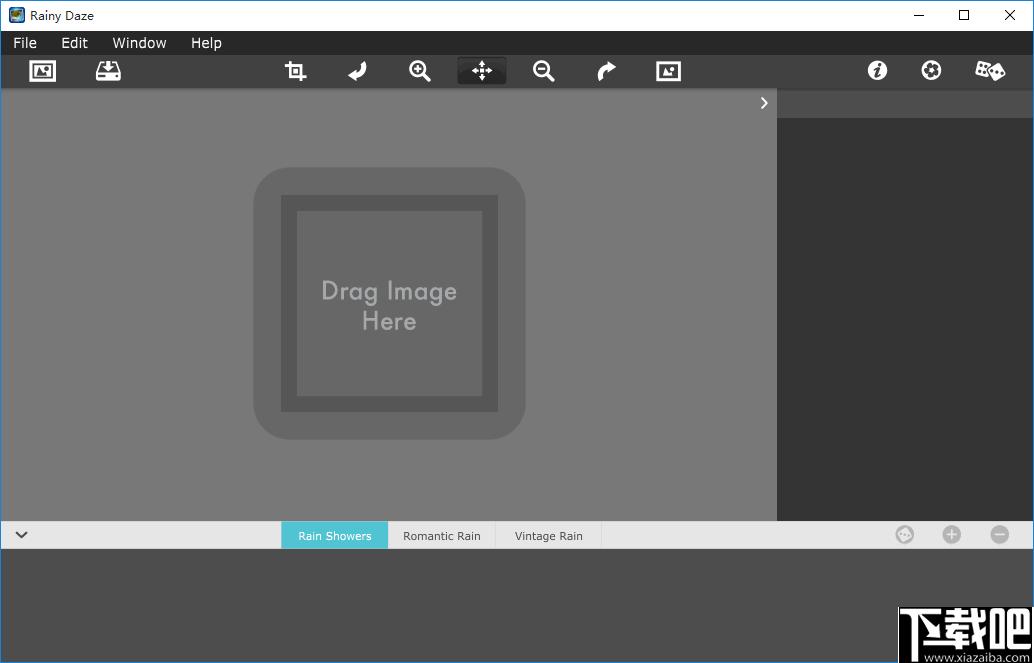Click the Rainy Daze app icon in title bar
Viewport: 1034px width, 663px height.
point(16,15)
